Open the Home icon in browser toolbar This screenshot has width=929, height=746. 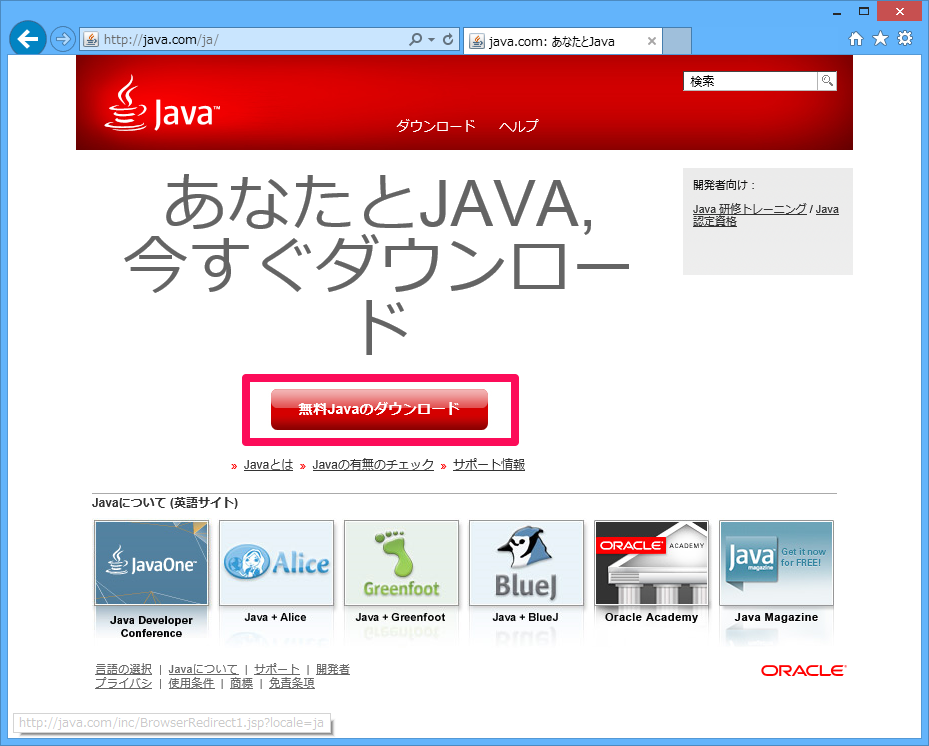click(856, 39)
